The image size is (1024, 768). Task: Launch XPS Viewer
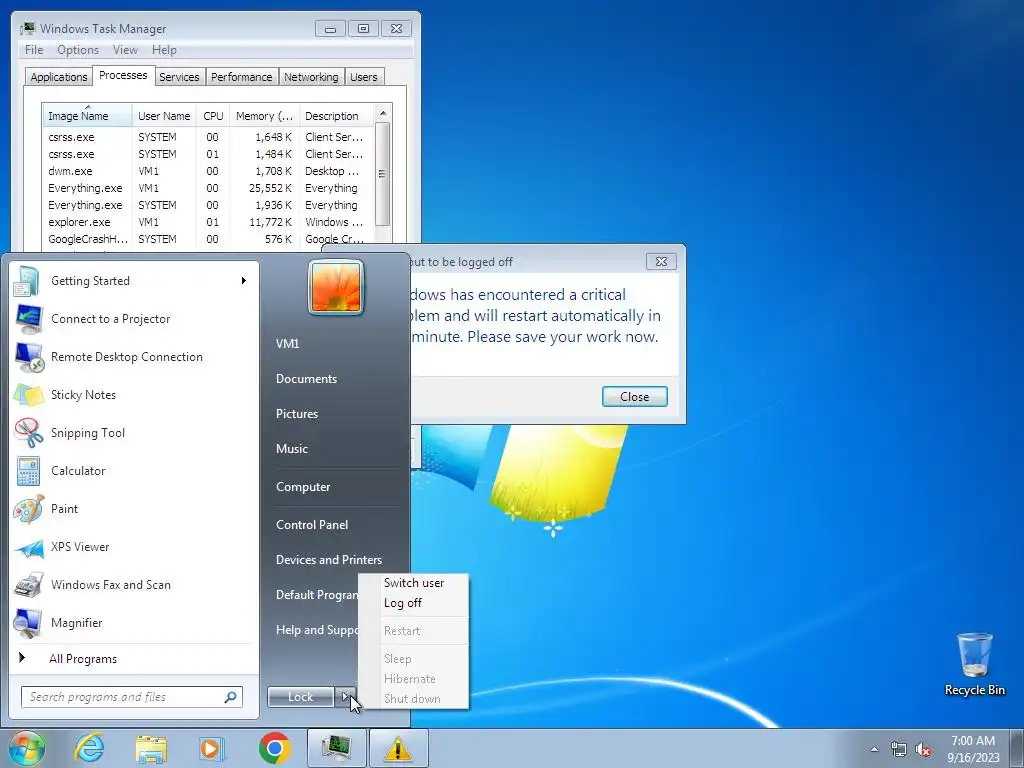[134, 547]
